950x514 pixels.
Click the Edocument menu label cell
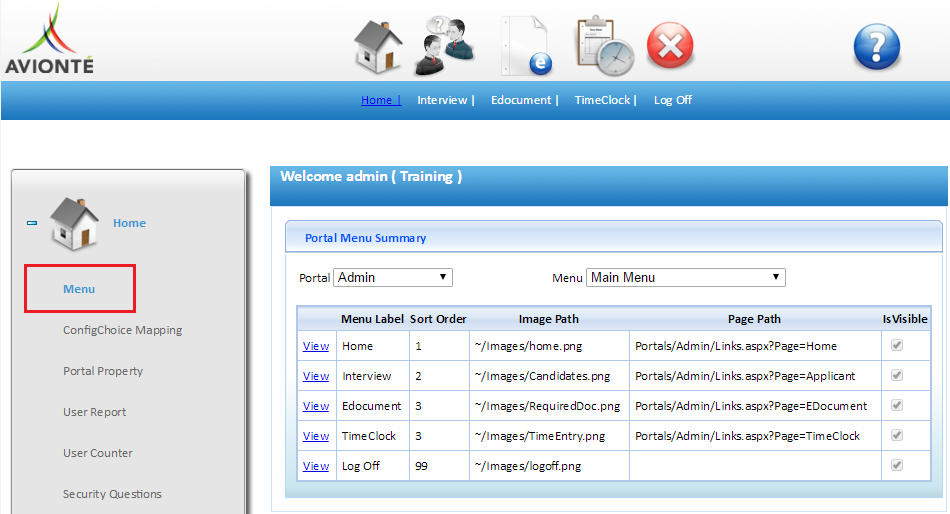click(x=373, y=406)
